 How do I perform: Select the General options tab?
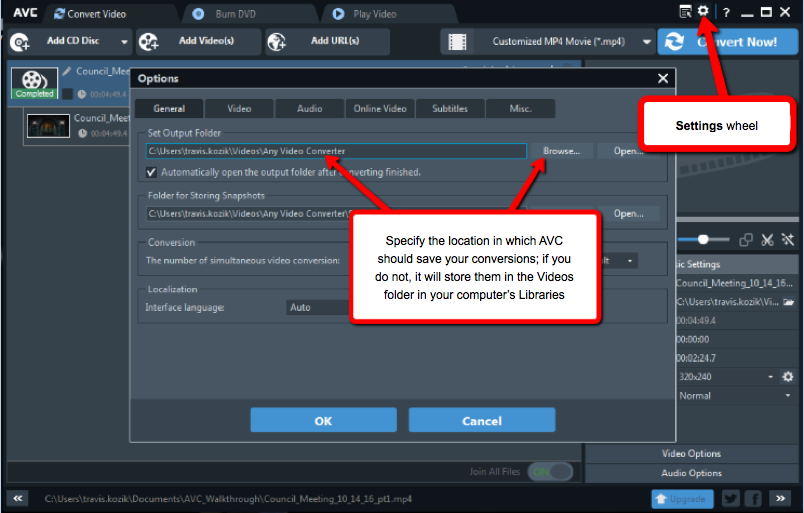point(169,109)
